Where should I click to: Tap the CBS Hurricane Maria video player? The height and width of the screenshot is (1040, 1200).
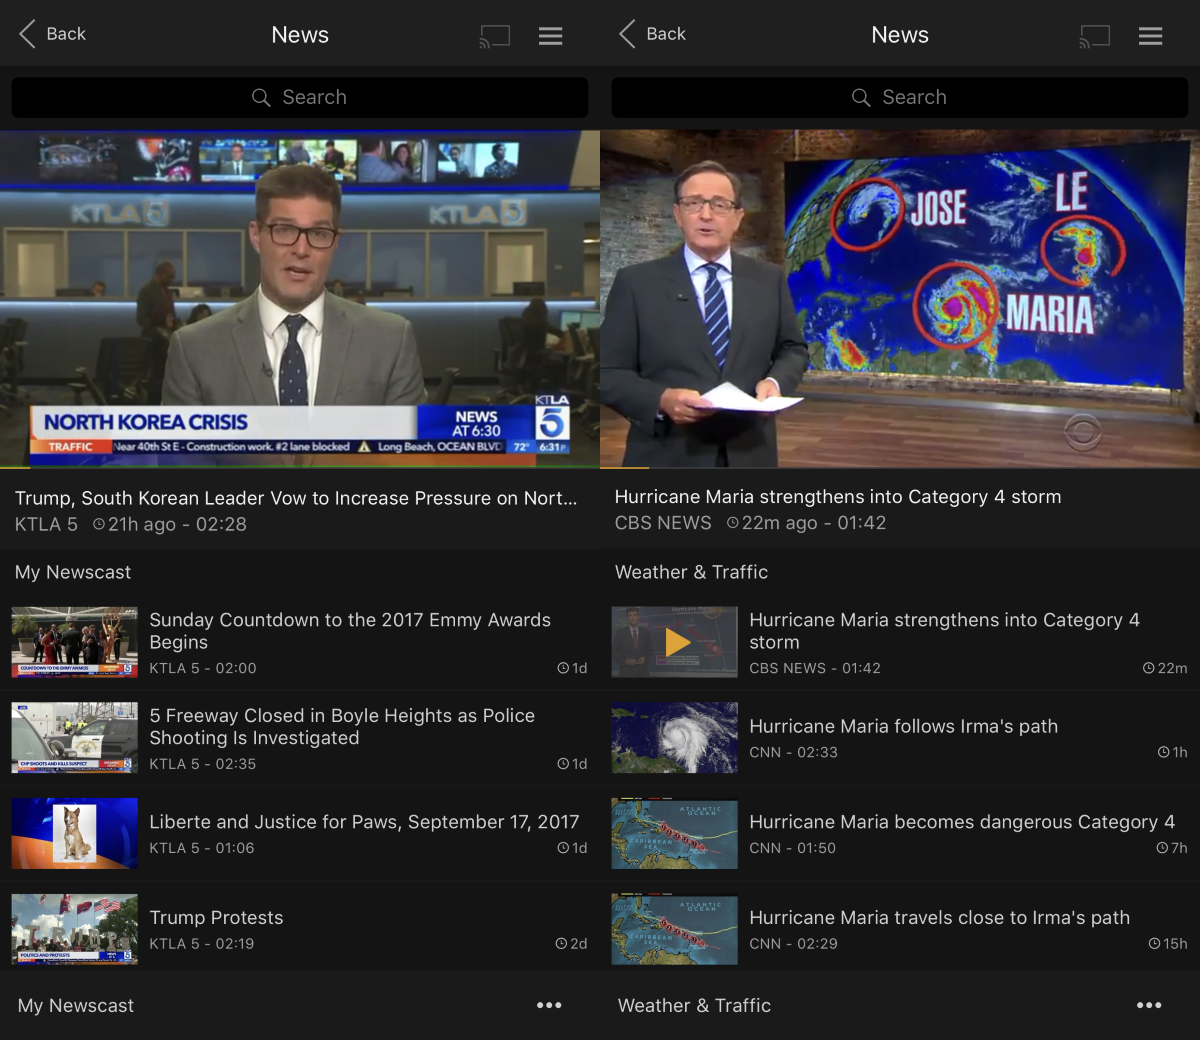[900, 299]
